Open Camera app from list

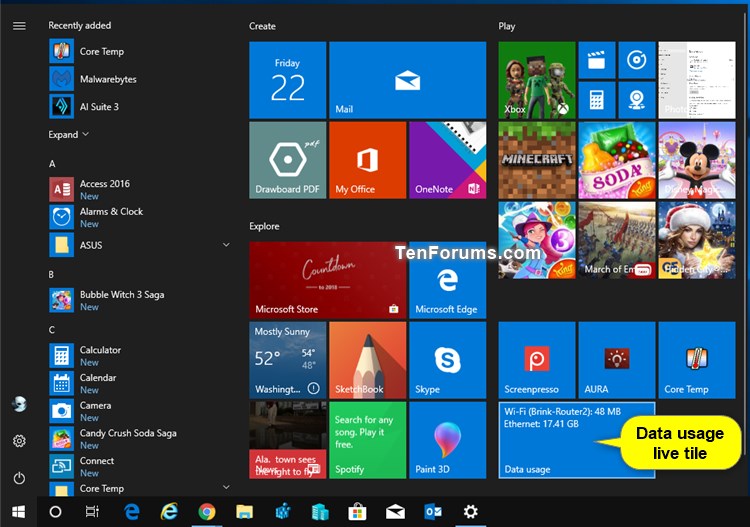(139, 411)
